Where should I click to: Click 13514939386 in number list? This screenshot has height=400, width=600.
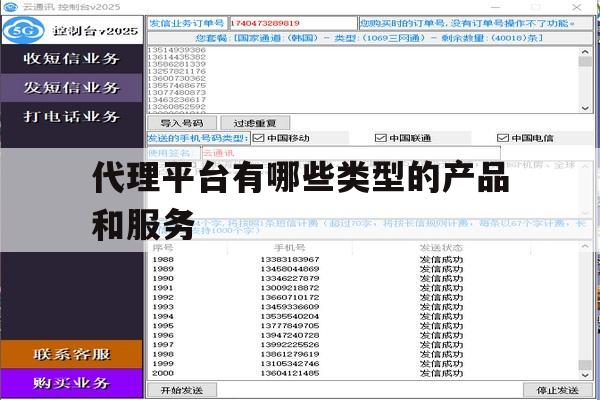pos(177,50)
